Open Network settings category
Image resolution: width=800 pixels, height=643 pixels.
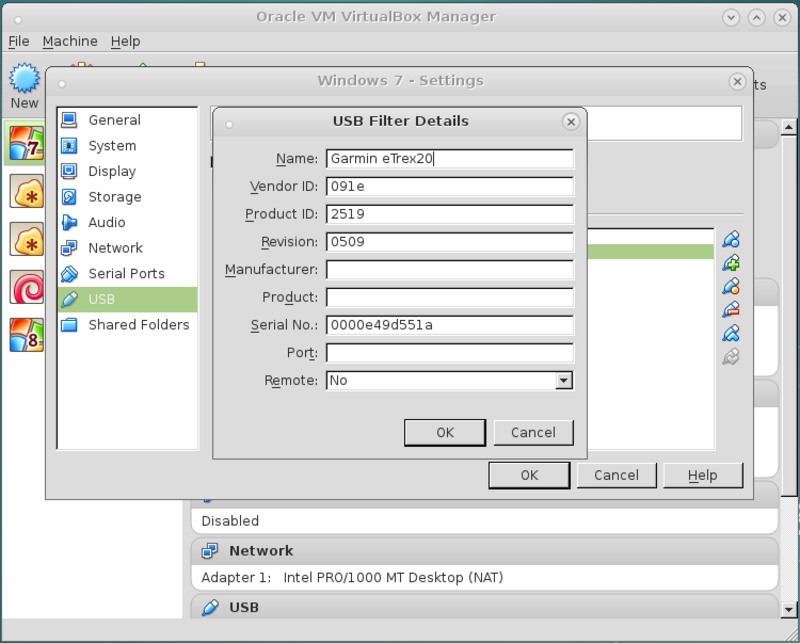coord(128,248)
